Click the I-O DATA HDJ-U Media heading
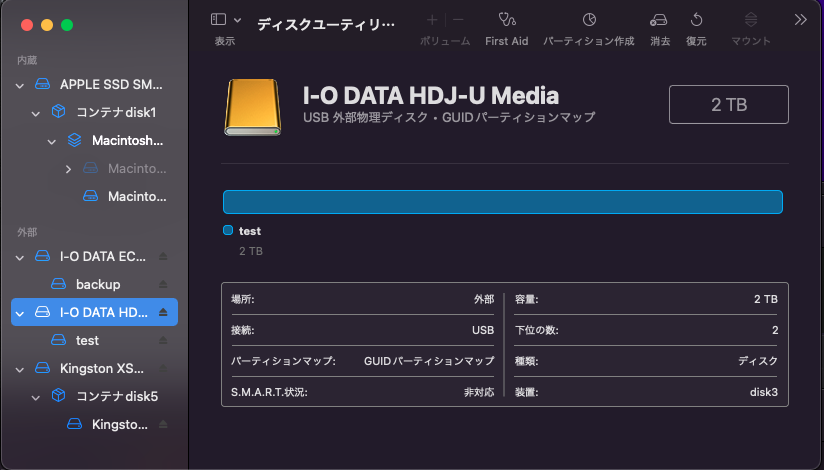Viewport: 824px width, 470px height. coord(430,95)
